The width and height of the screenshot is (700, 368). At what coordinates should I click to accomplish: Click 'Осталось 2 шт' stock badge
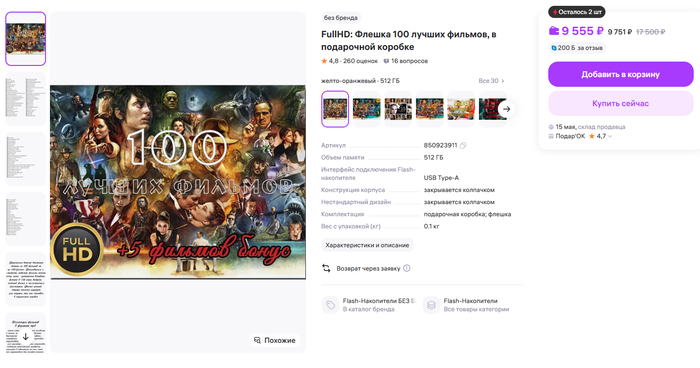577,12
